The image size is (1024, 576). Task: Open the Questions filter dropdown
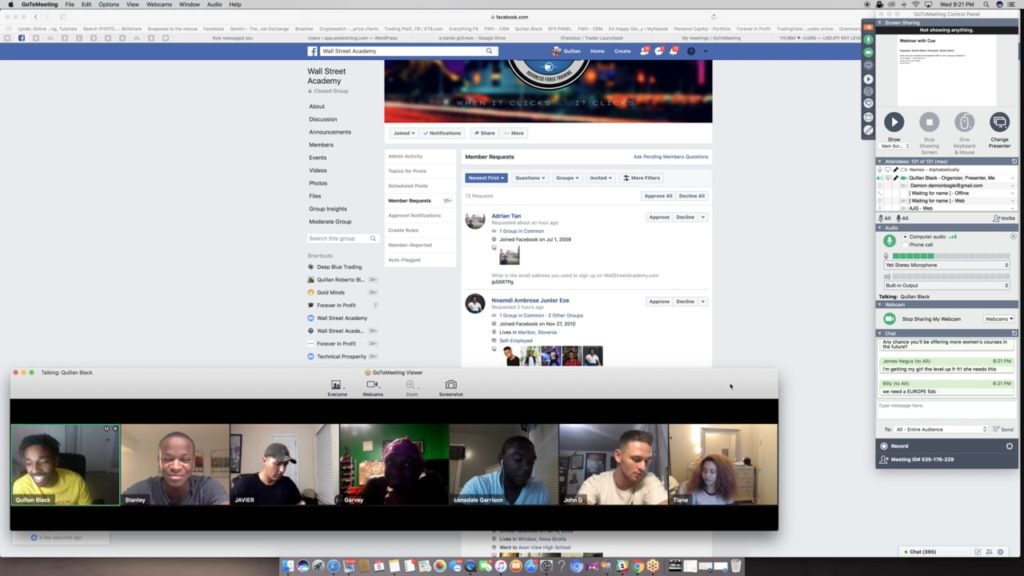click(530, 178)
